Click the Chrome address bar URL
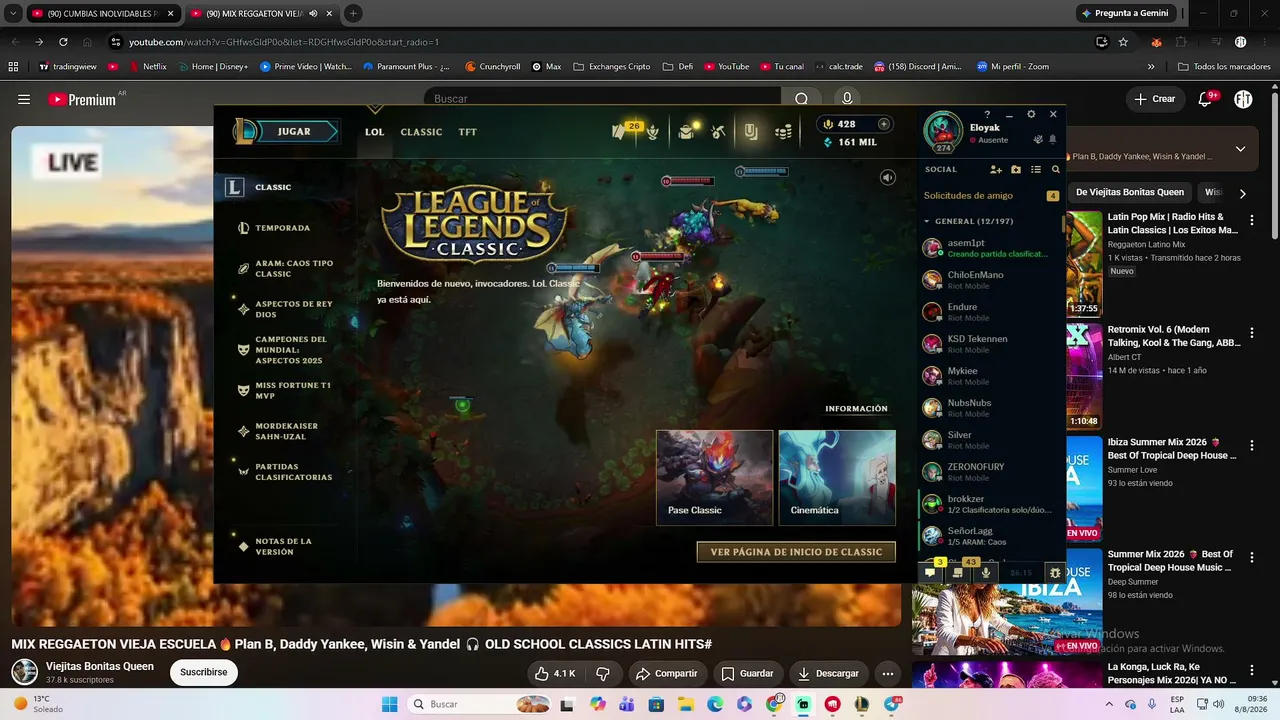1280x720 pixels. 284,42
